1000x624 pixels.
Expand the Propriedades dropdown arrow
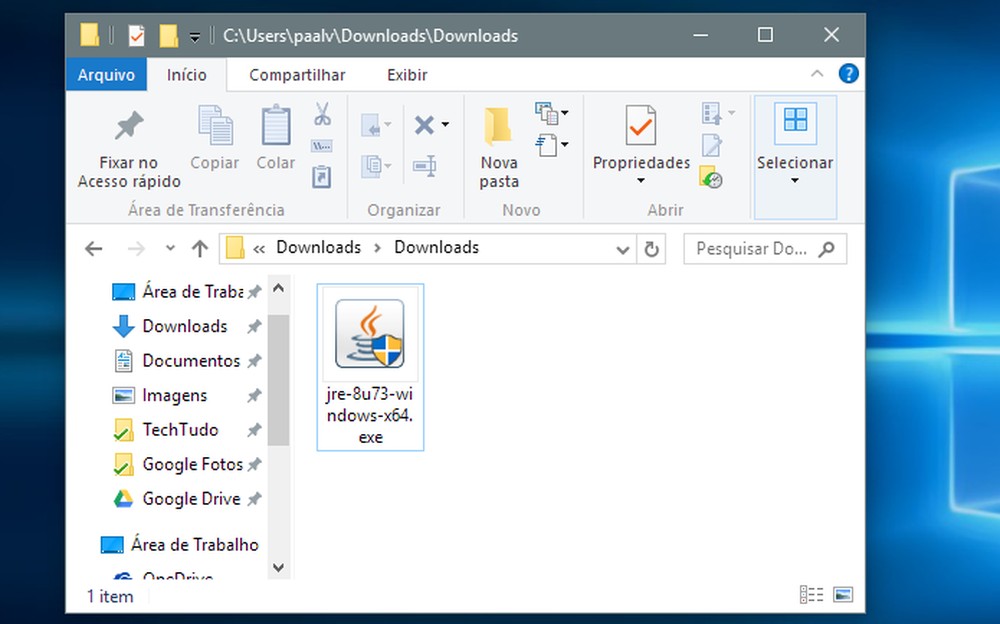click(x=640, y=180)
